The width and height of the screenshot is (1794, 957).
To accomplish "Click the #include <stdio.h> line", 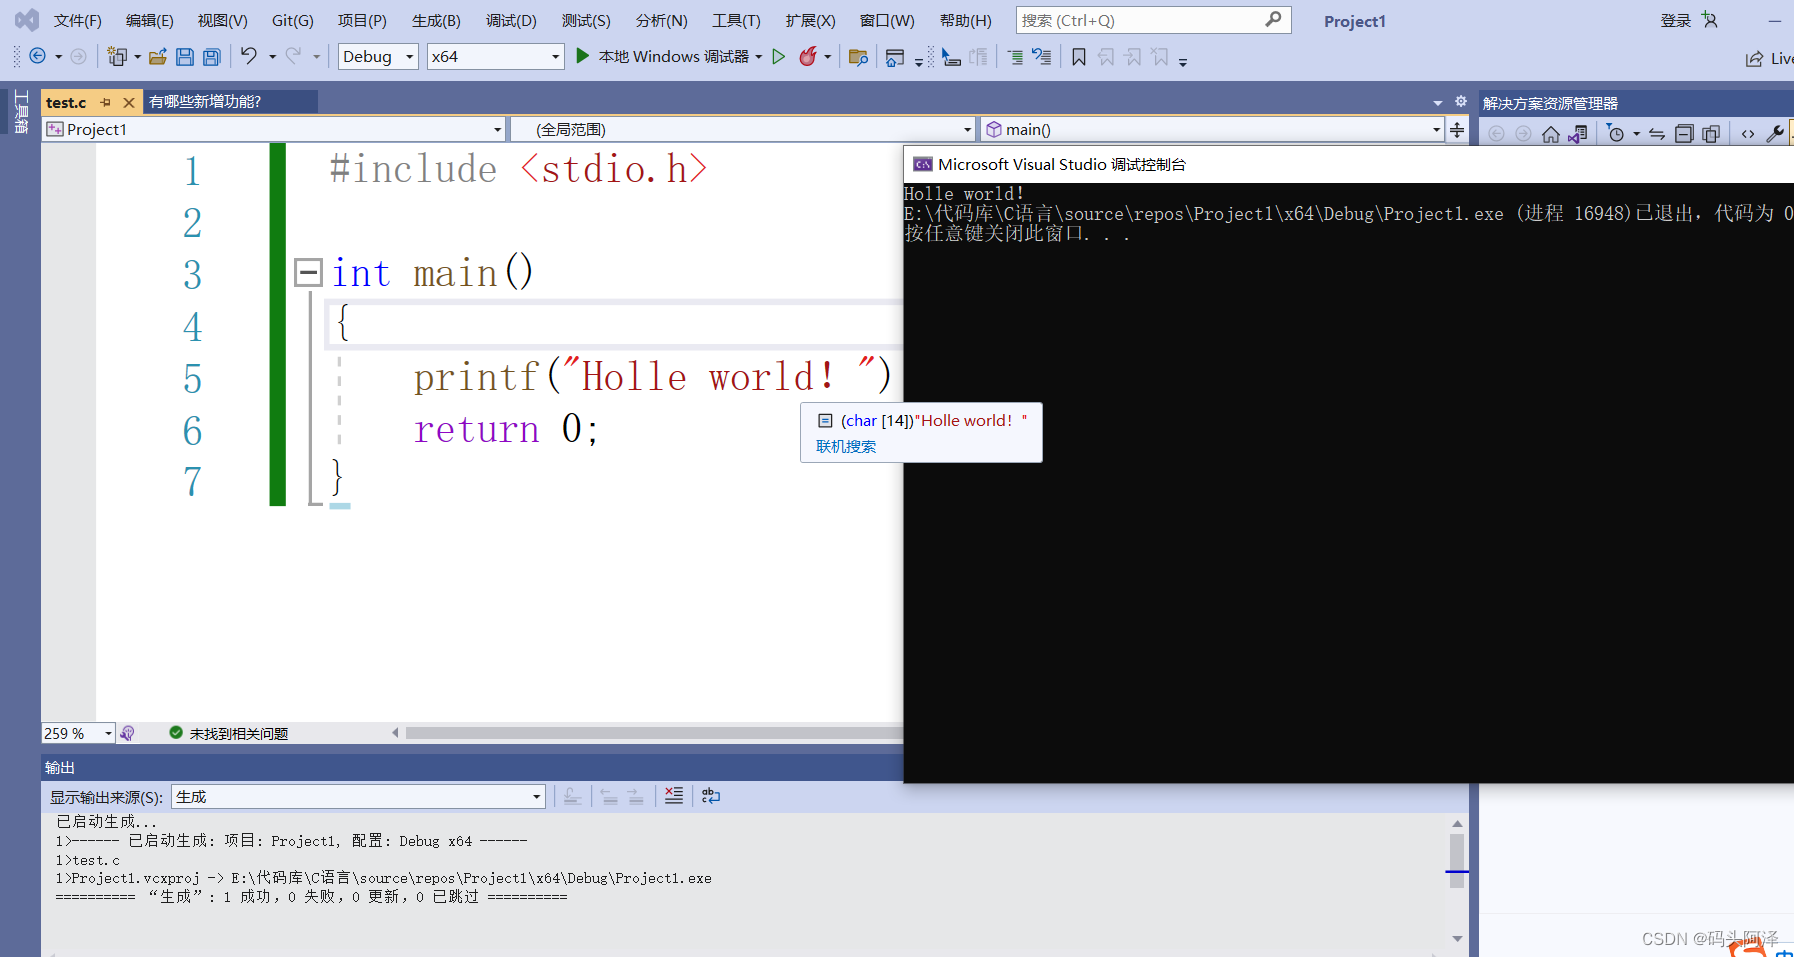I will click(x=518, y=169).
